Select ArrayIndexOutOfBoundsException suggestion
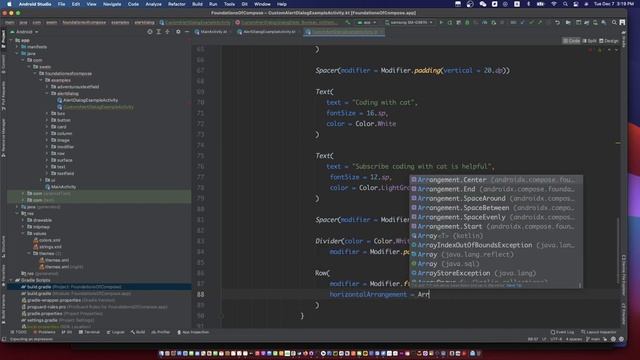The image size is (640, 360). (x=496, y=245)
